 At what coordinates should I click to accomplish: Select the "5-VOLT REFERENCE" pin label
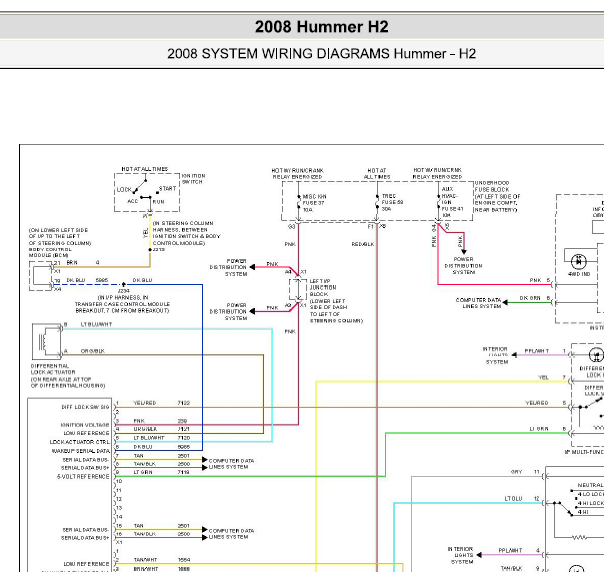click(83, 476)
